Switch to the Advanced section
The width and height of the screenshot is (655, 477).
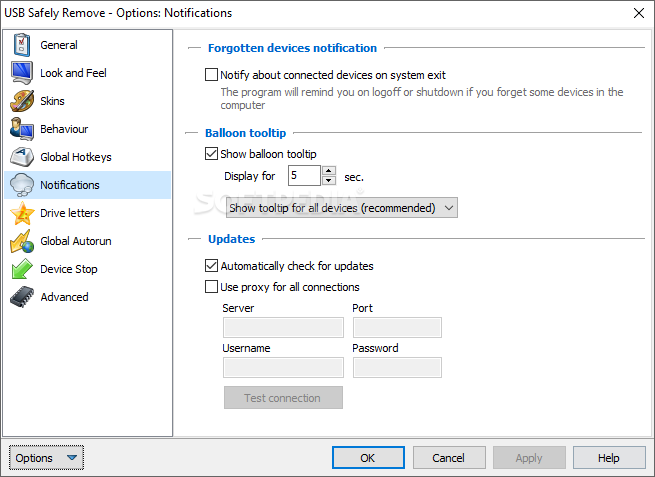(x=88, y=297)
